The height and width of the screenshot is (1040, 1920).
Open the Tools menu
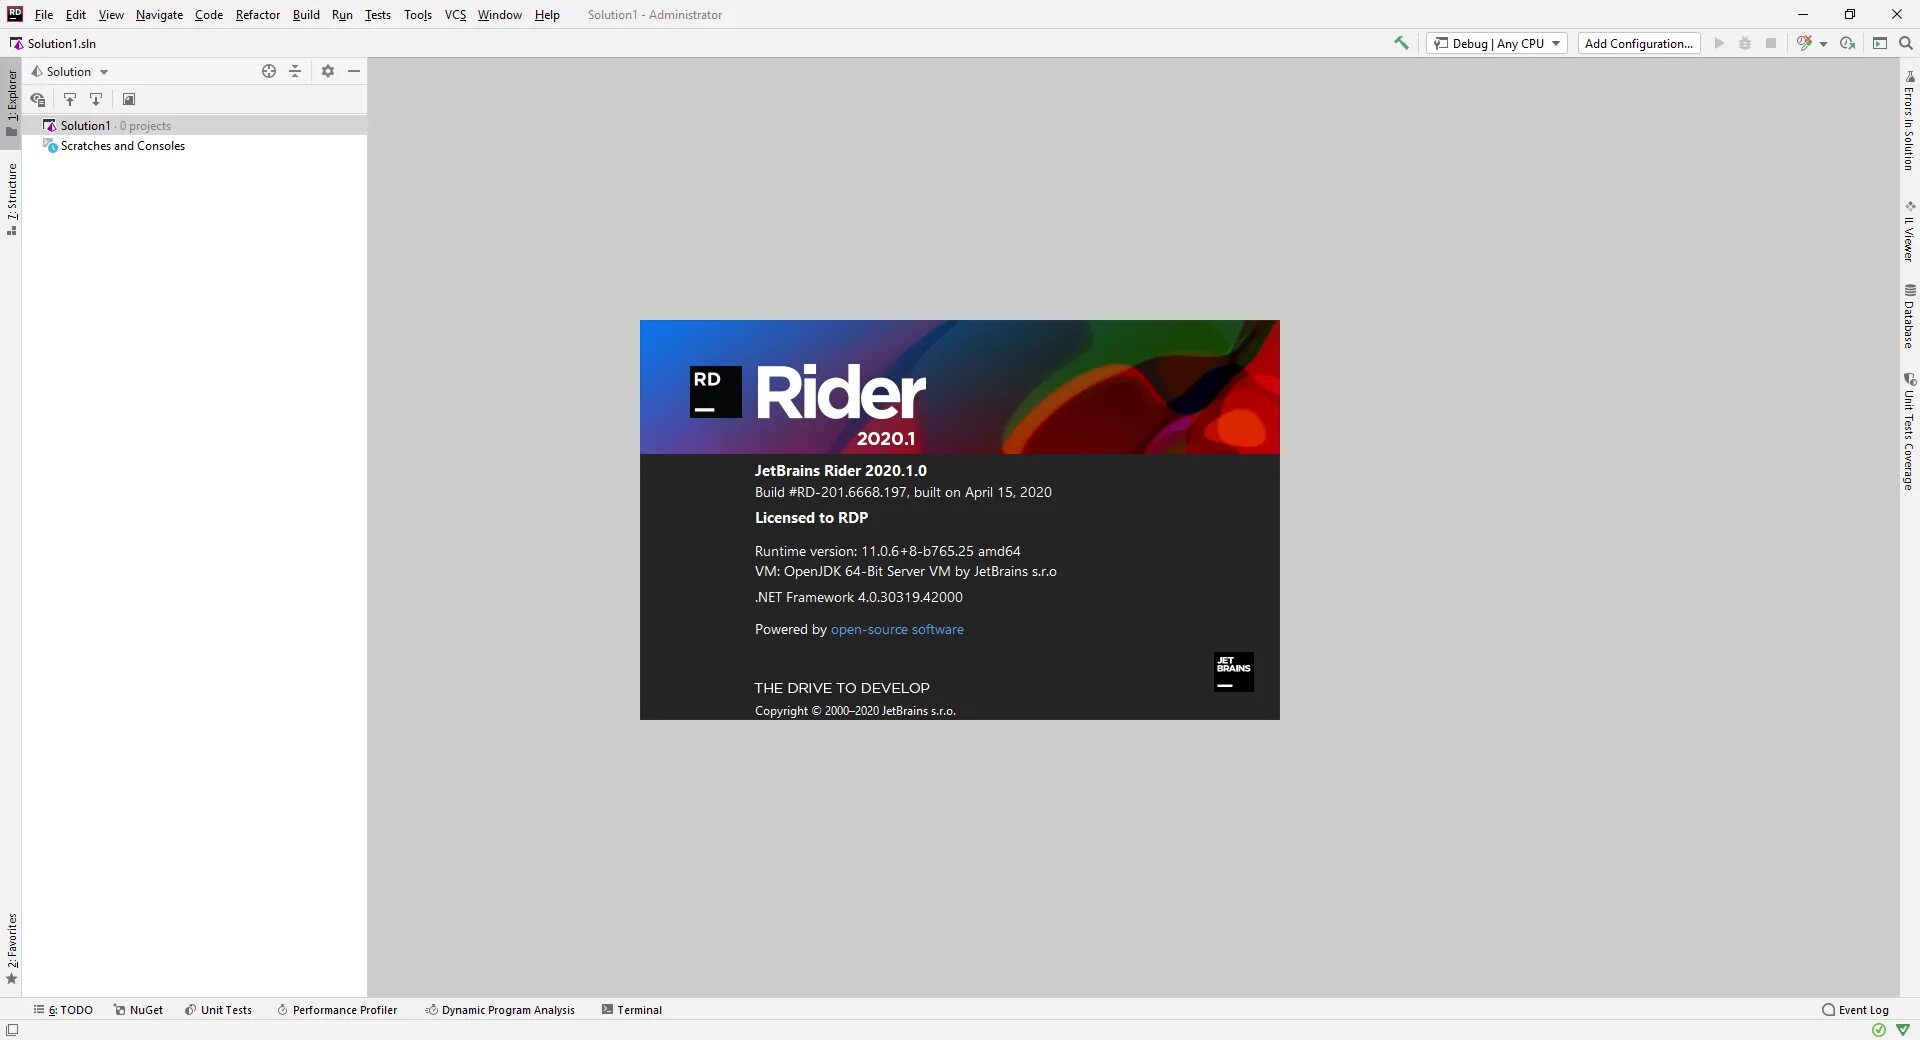click(x=418, y=15)
